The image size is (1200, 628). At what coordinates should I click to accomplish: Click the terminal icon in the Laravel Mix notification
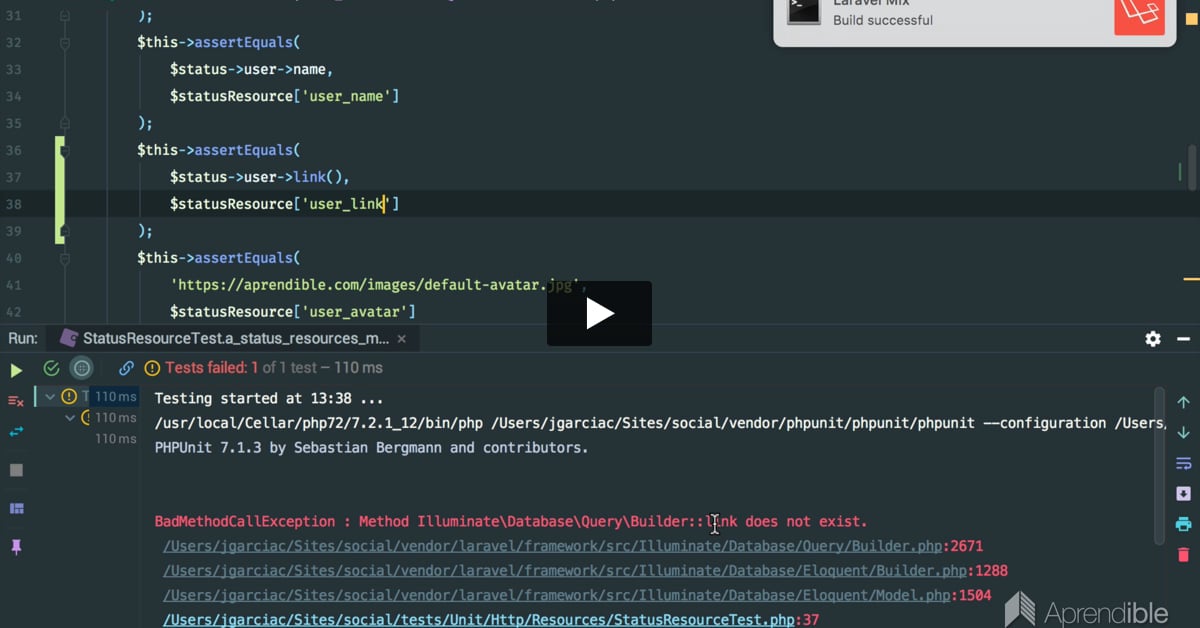pyautogui.click(x=803, y=9)
